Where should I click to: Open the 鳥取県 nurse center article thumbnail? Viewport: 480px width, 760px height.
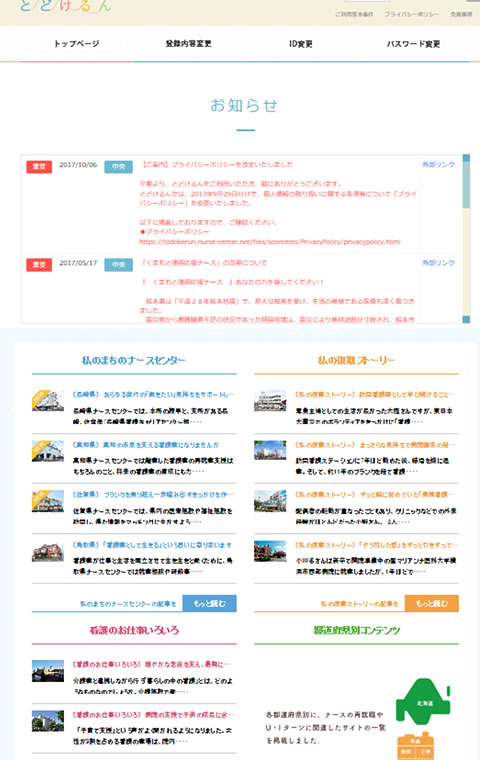pos(48,552)
